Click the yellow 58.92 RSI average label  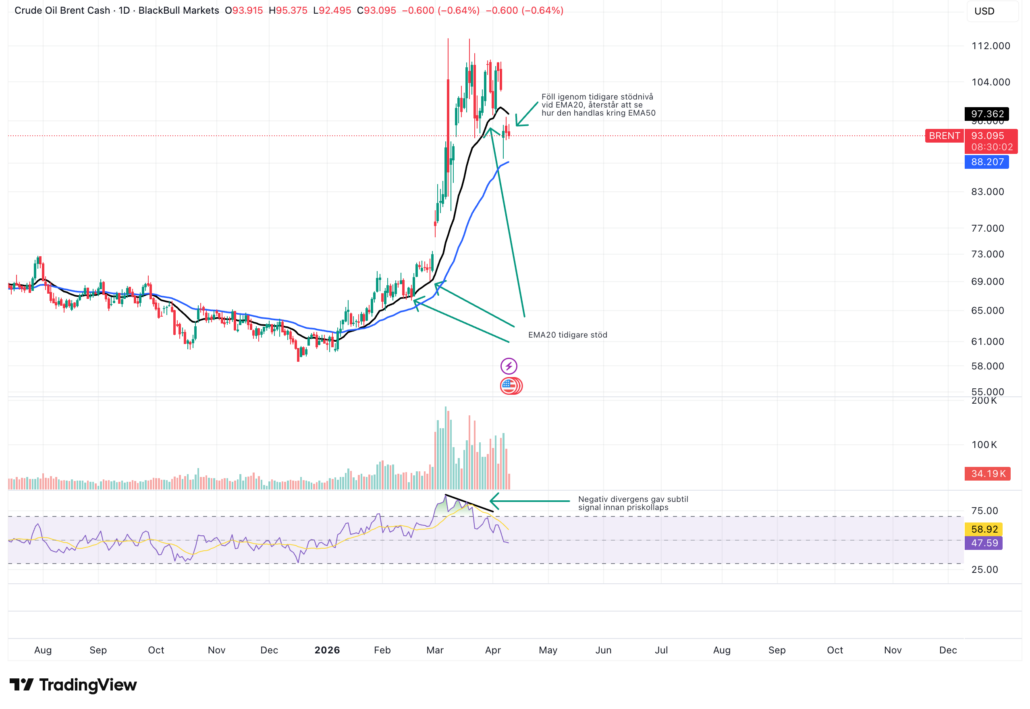(989, 528)
